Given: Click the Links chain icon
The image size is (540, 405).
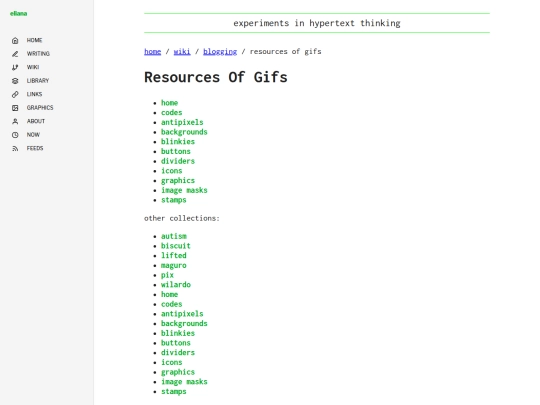Looking at the screenshot, I should click(15, 94).
